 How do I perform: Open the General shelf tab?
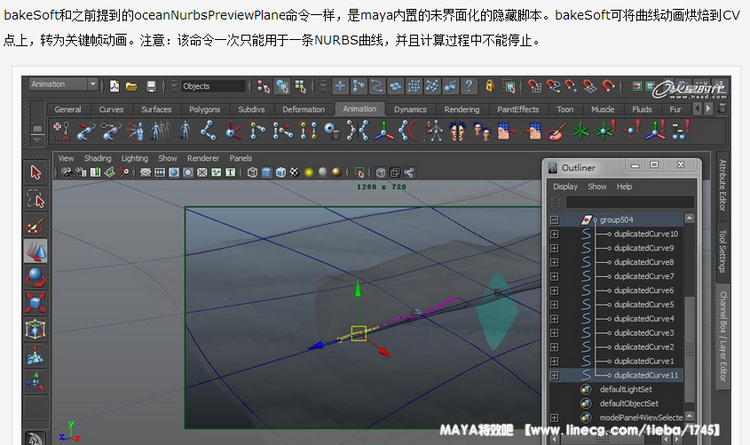(x=67, y=110)
